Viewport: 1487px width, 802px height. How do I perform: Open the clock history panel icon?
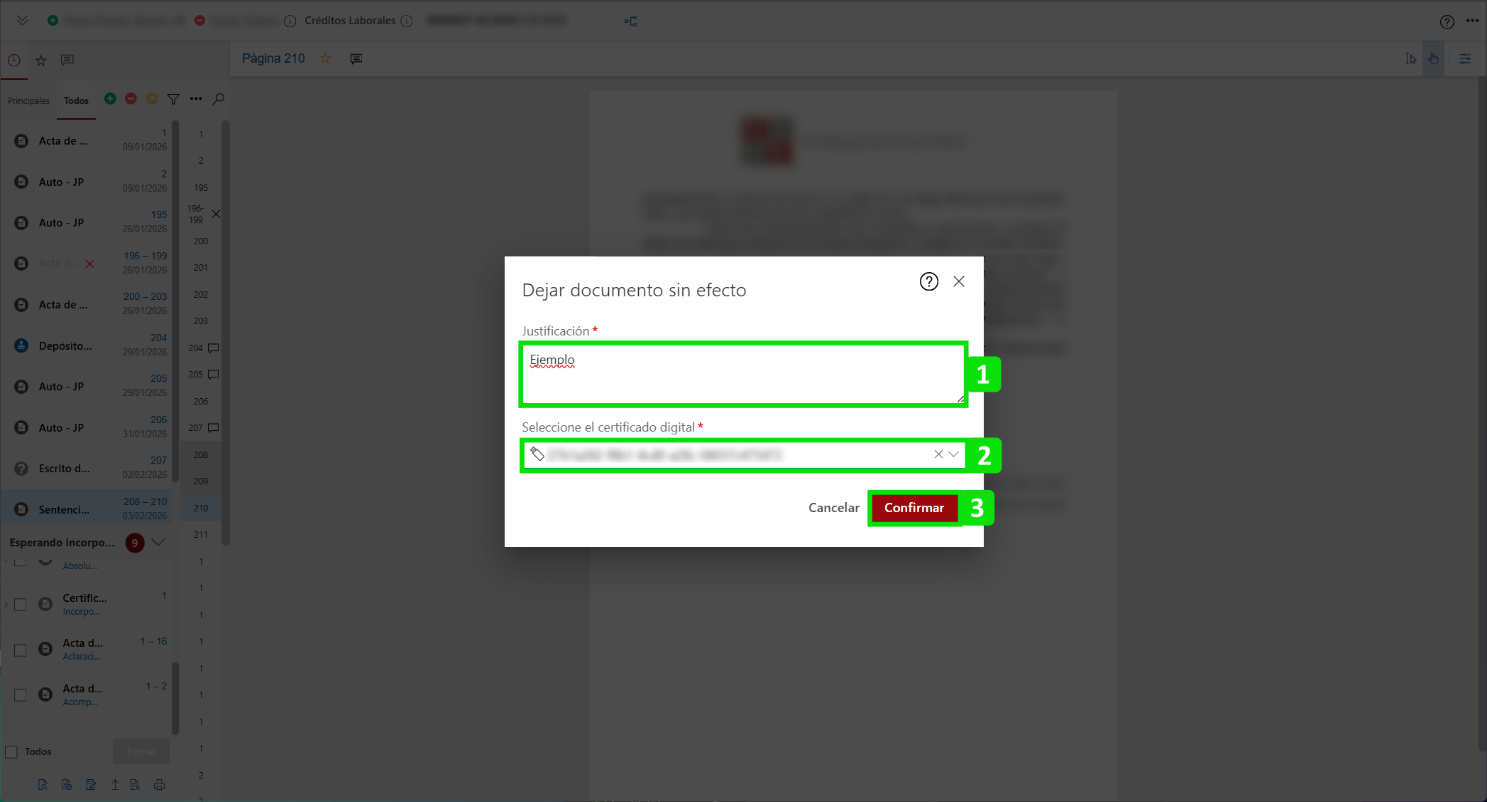(x=14, y=60)
